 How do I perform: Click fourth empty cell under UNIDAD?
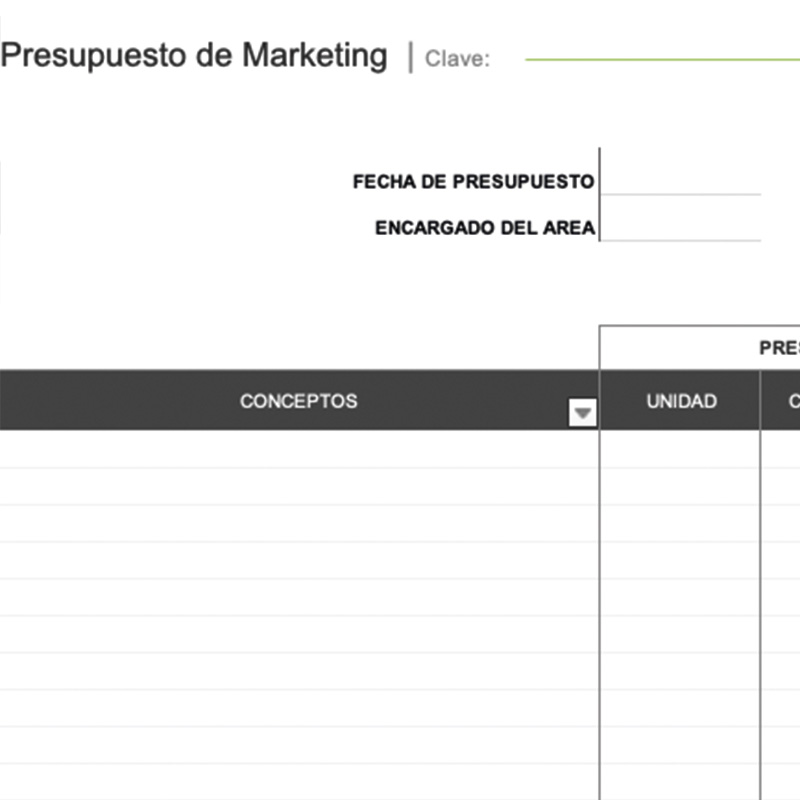coord(680,560)
